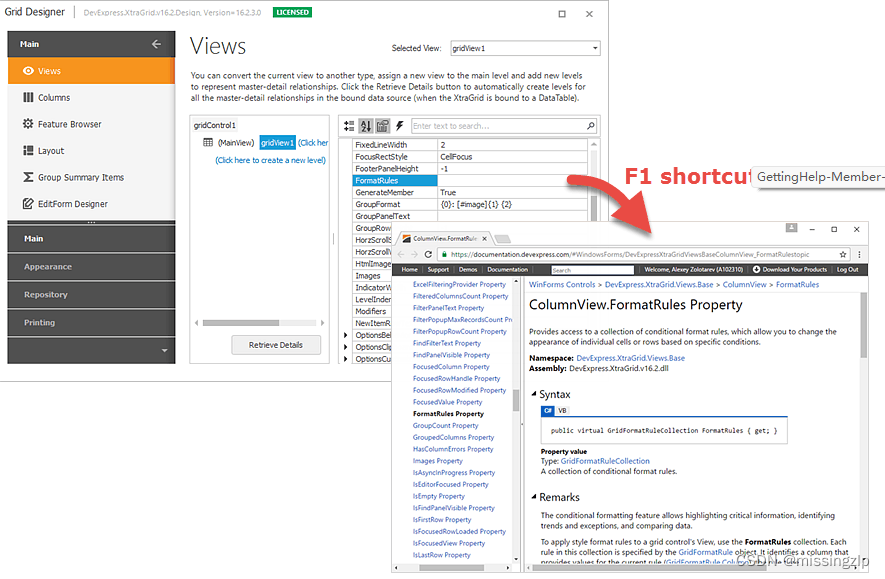885x579 pixels.
Task: Open Demos in the site navigation bar
Action: click(x=468, y=270)
